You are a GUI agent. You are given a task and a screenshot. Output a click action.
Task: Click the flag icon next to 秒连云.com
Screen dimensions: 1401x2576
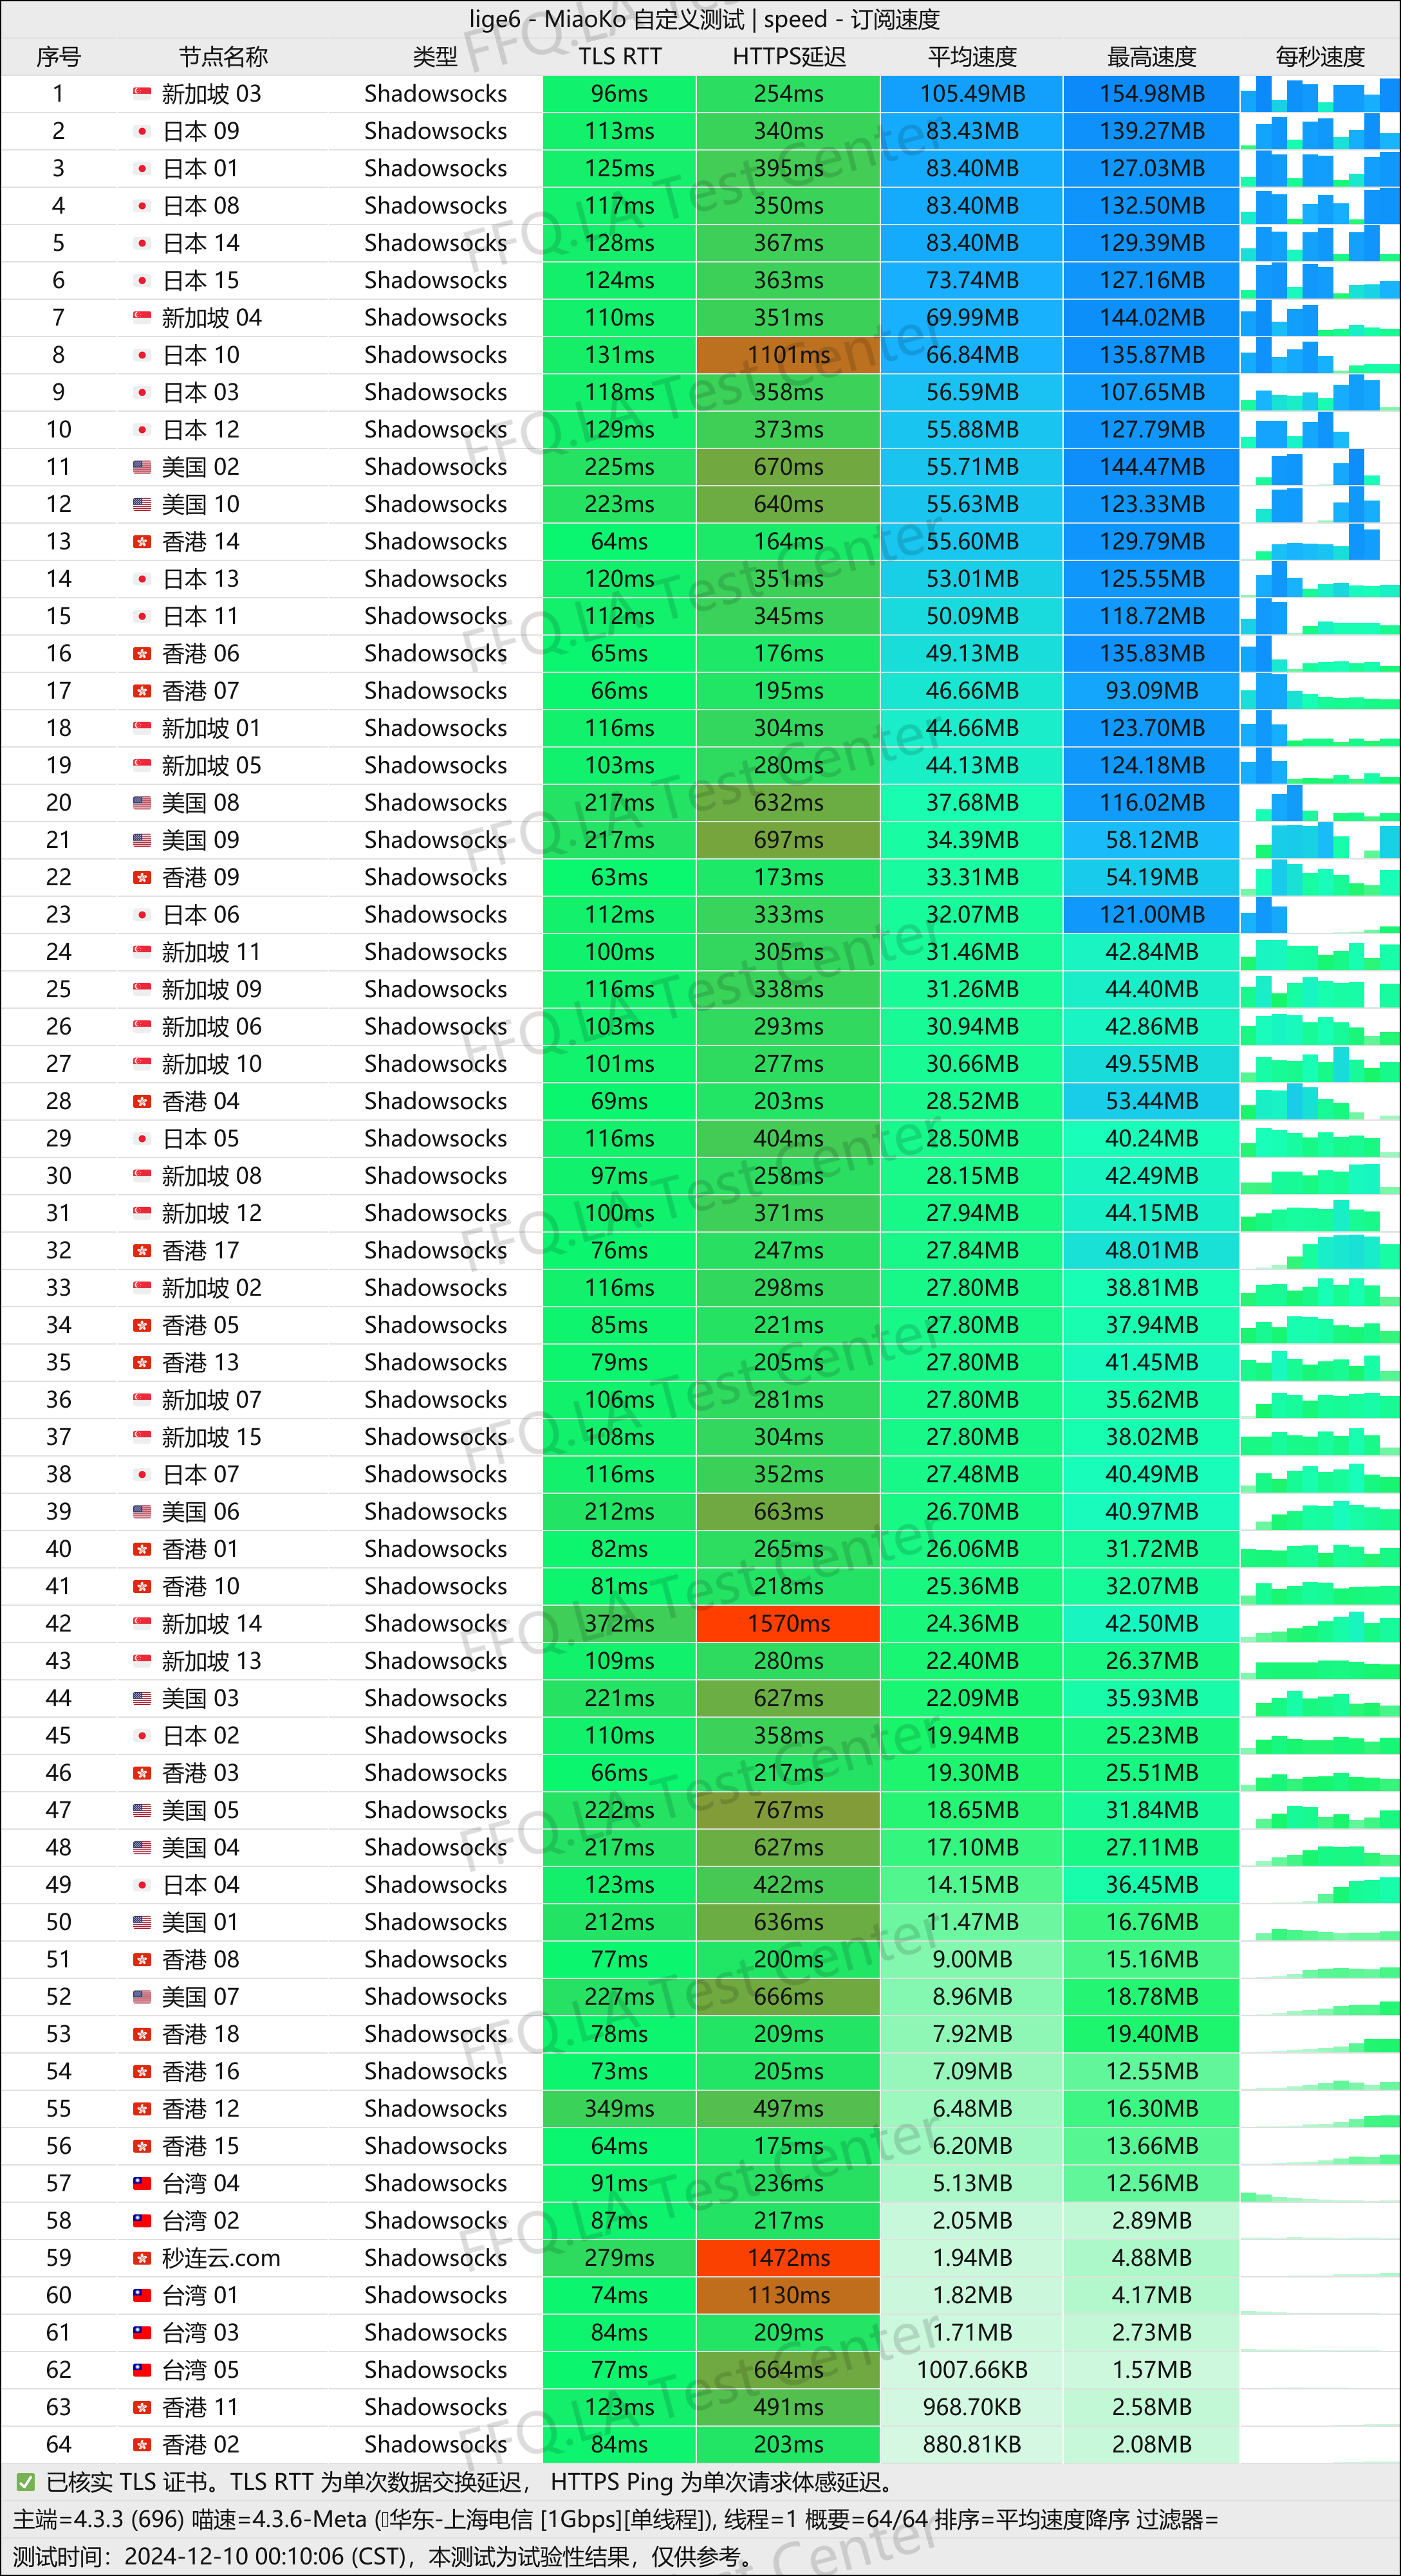[x=142, y=2258]
